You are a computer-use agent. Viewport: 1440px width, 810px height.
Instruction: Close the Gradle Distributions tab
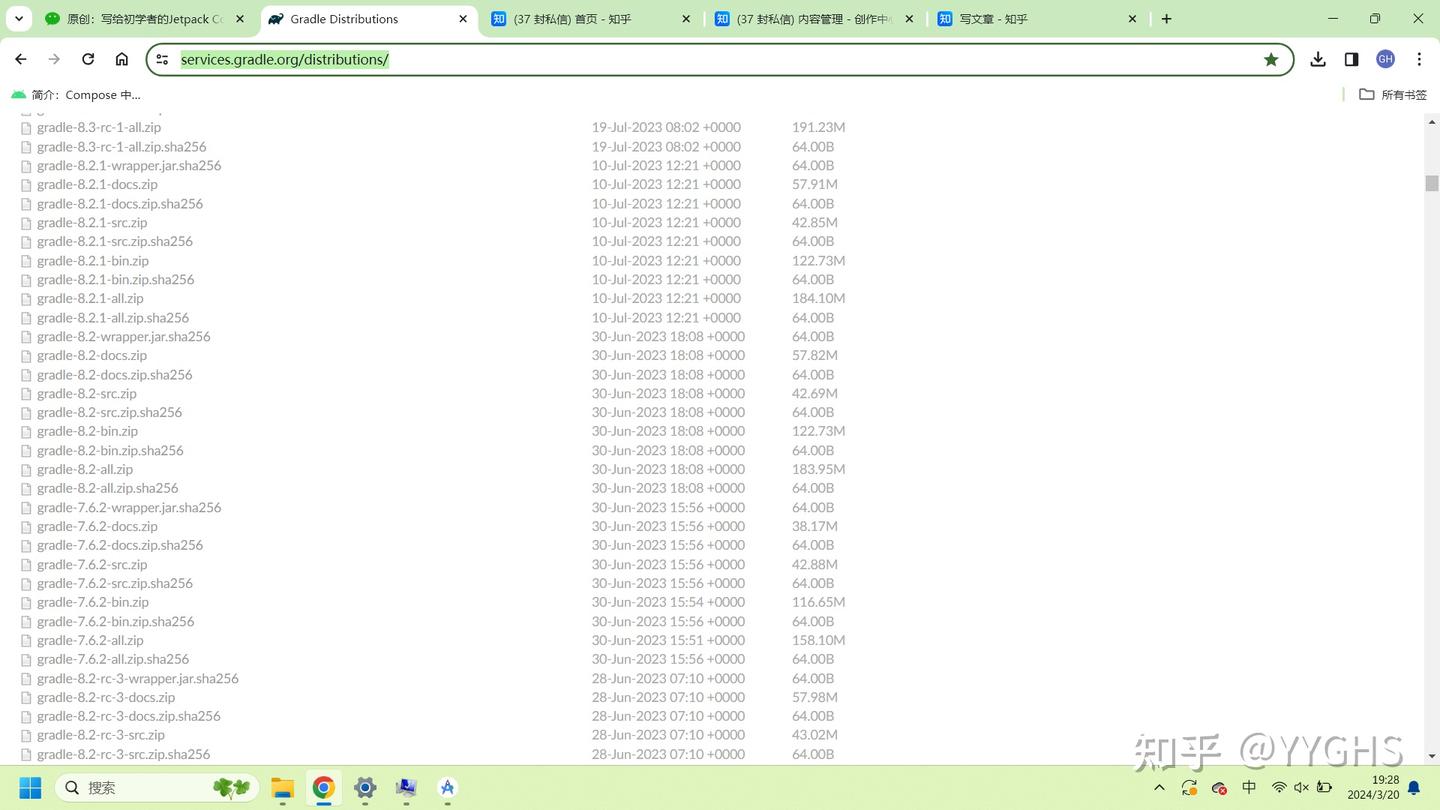(463, 19)
